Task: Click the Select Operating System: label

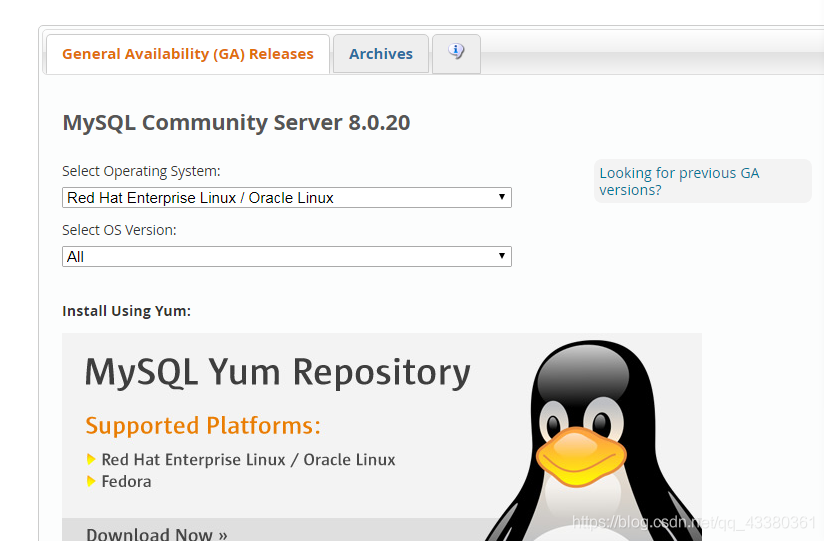Action: point(141,171)
